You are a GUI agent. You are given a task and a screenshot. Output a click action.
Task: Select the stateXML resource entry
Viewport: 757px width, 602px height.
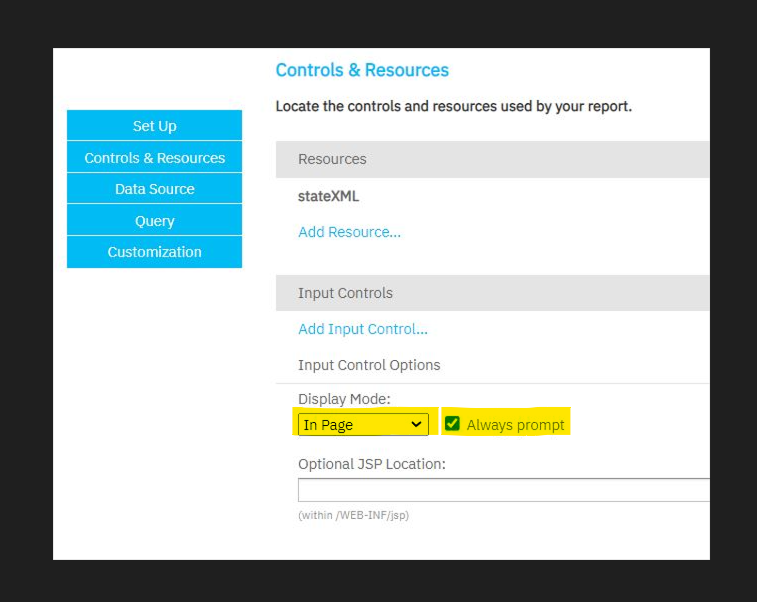click(x=328, y=196)
